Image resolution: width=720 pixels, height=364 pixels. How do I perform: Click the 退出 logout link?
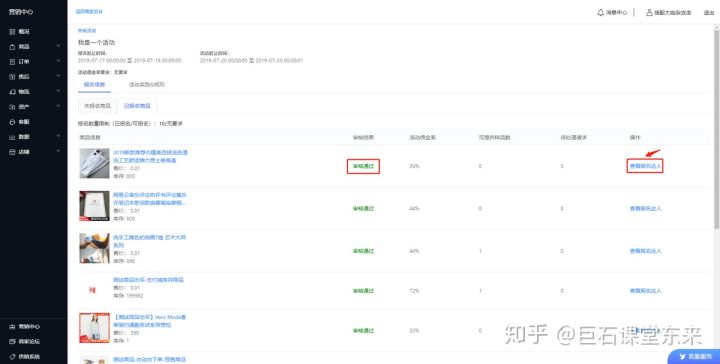(709, 13)
